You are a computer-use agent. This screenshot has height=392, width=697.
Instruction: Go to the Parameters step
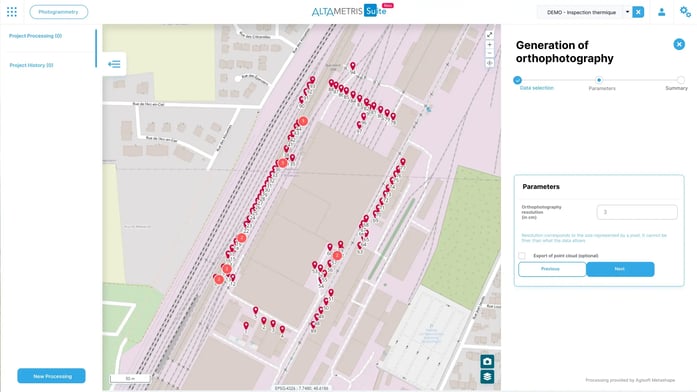click(599, 80)
